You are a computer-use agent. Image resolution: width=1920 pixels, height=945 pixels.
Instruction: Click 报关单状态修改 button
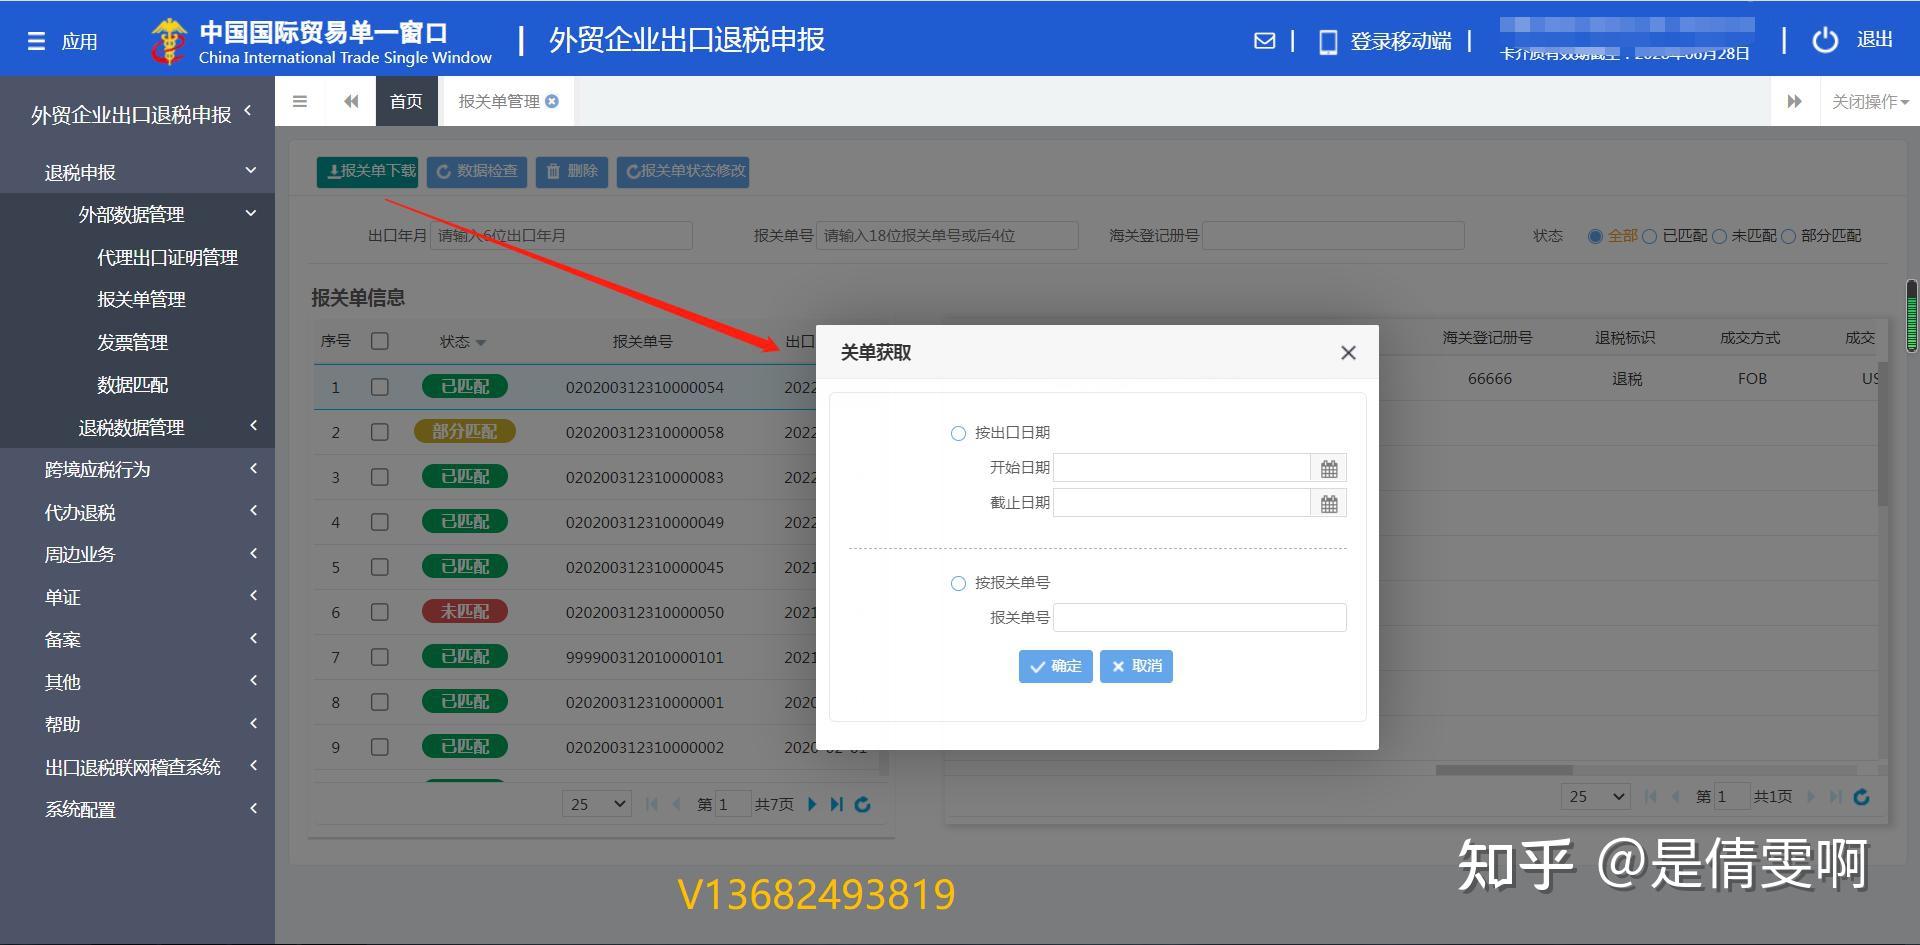point(683,171)
